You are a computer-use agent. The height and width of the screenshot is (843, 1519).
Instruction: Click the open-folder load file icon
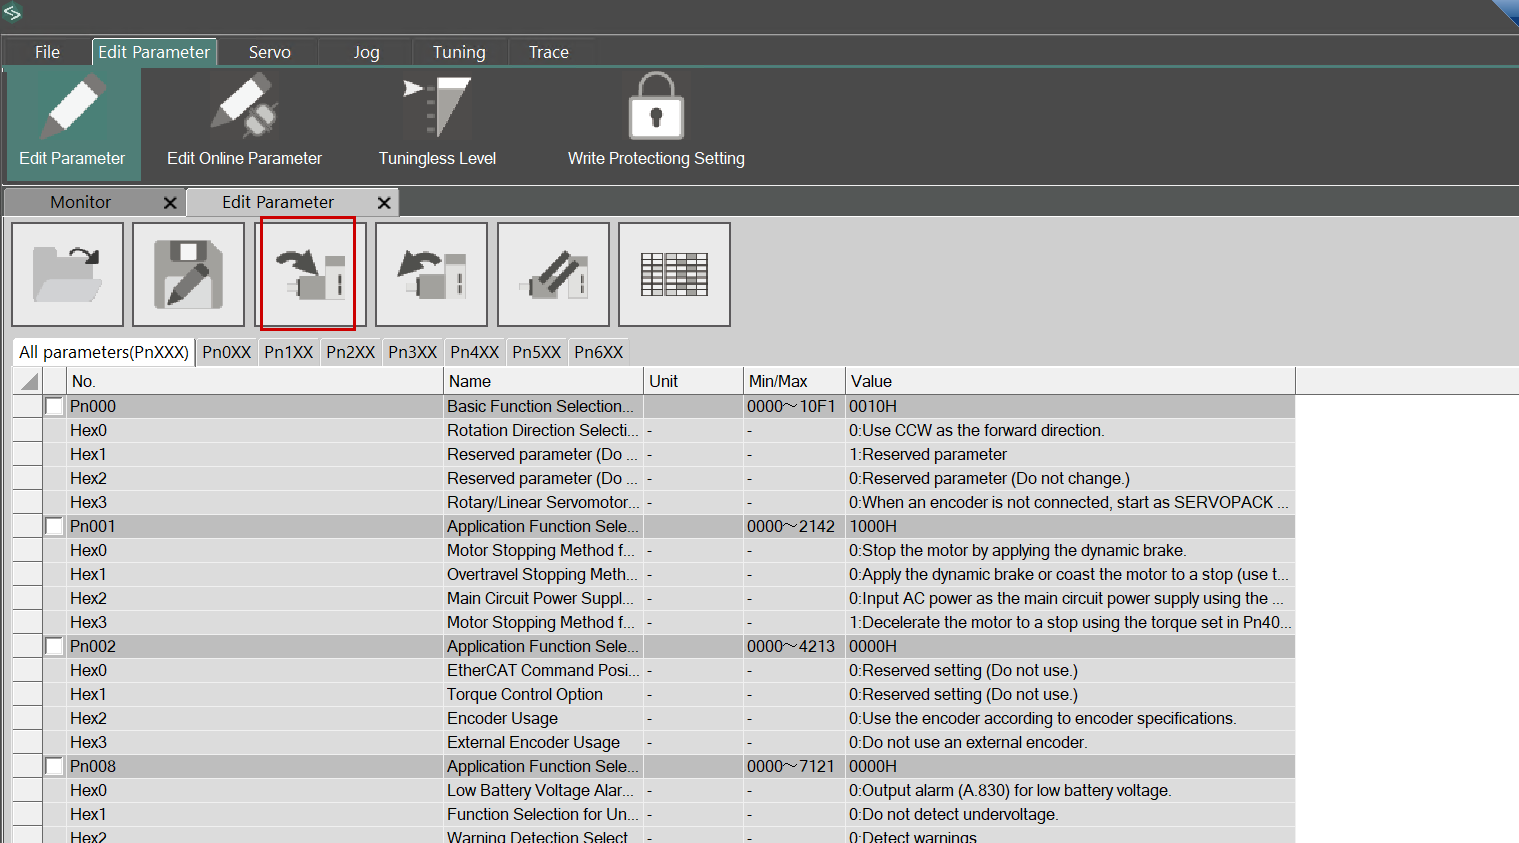[67, 274]
